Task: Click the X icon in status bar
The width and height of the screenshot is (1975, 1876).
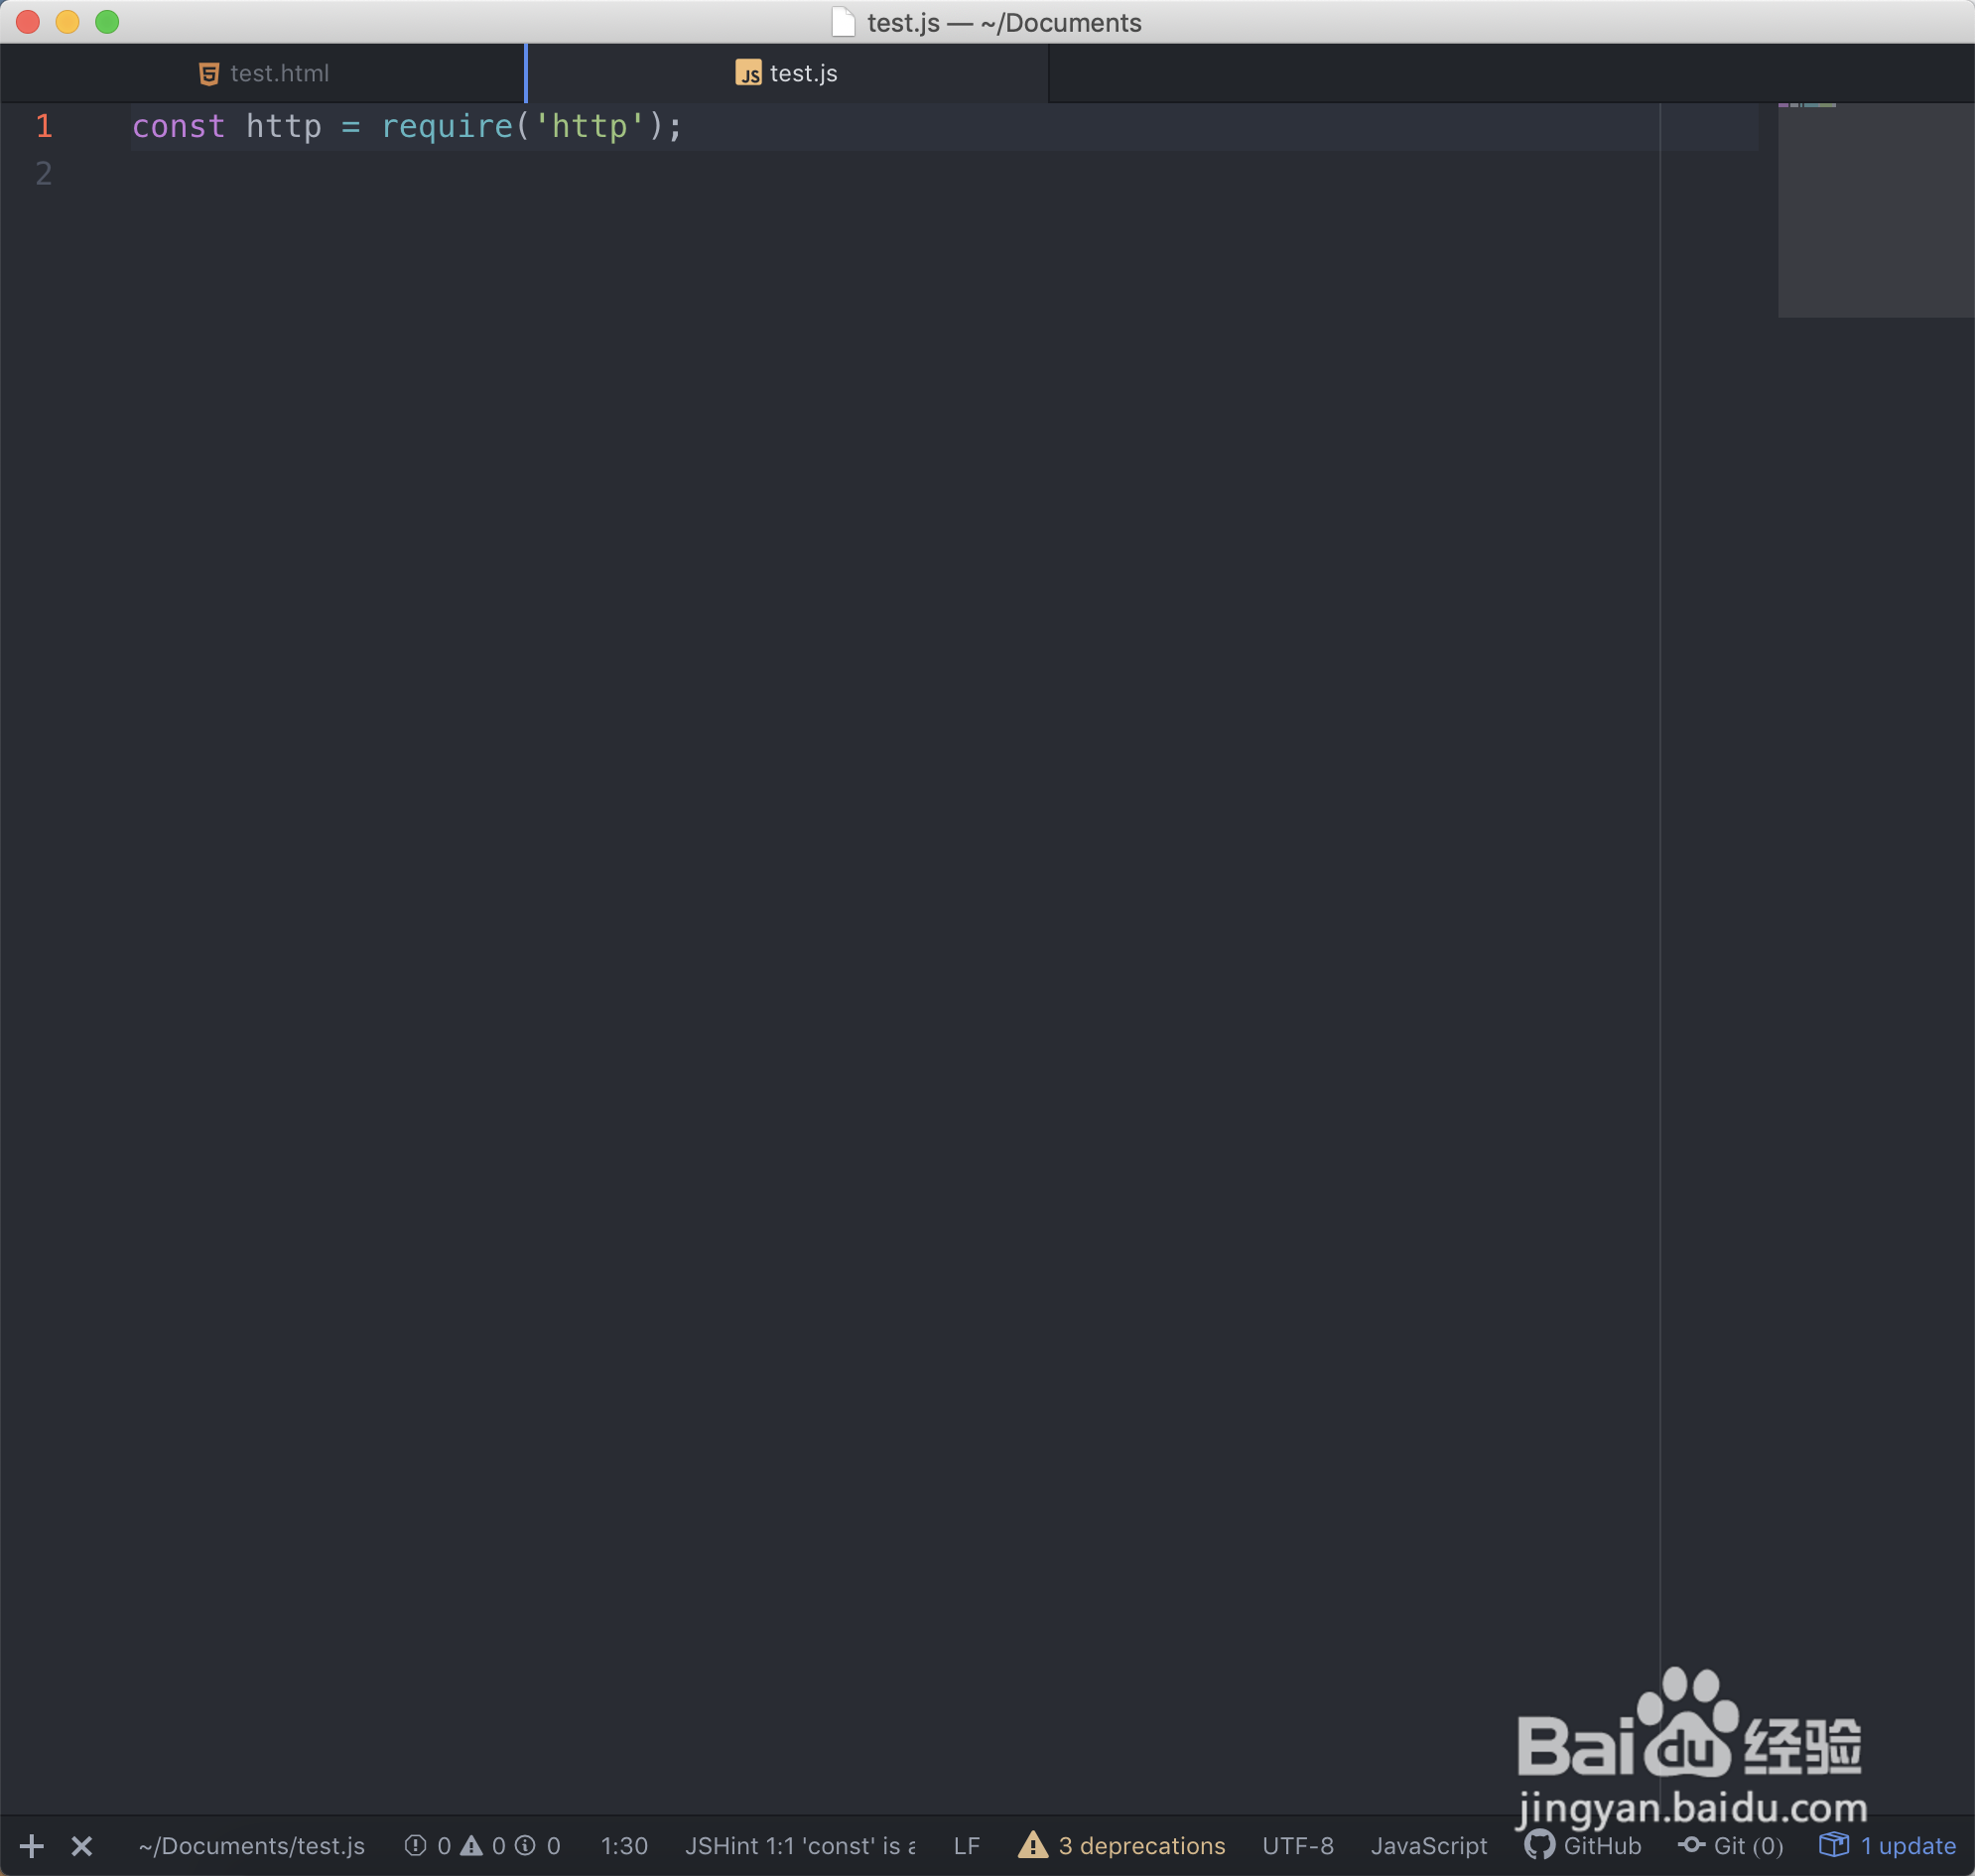Action: point(82,1846)
